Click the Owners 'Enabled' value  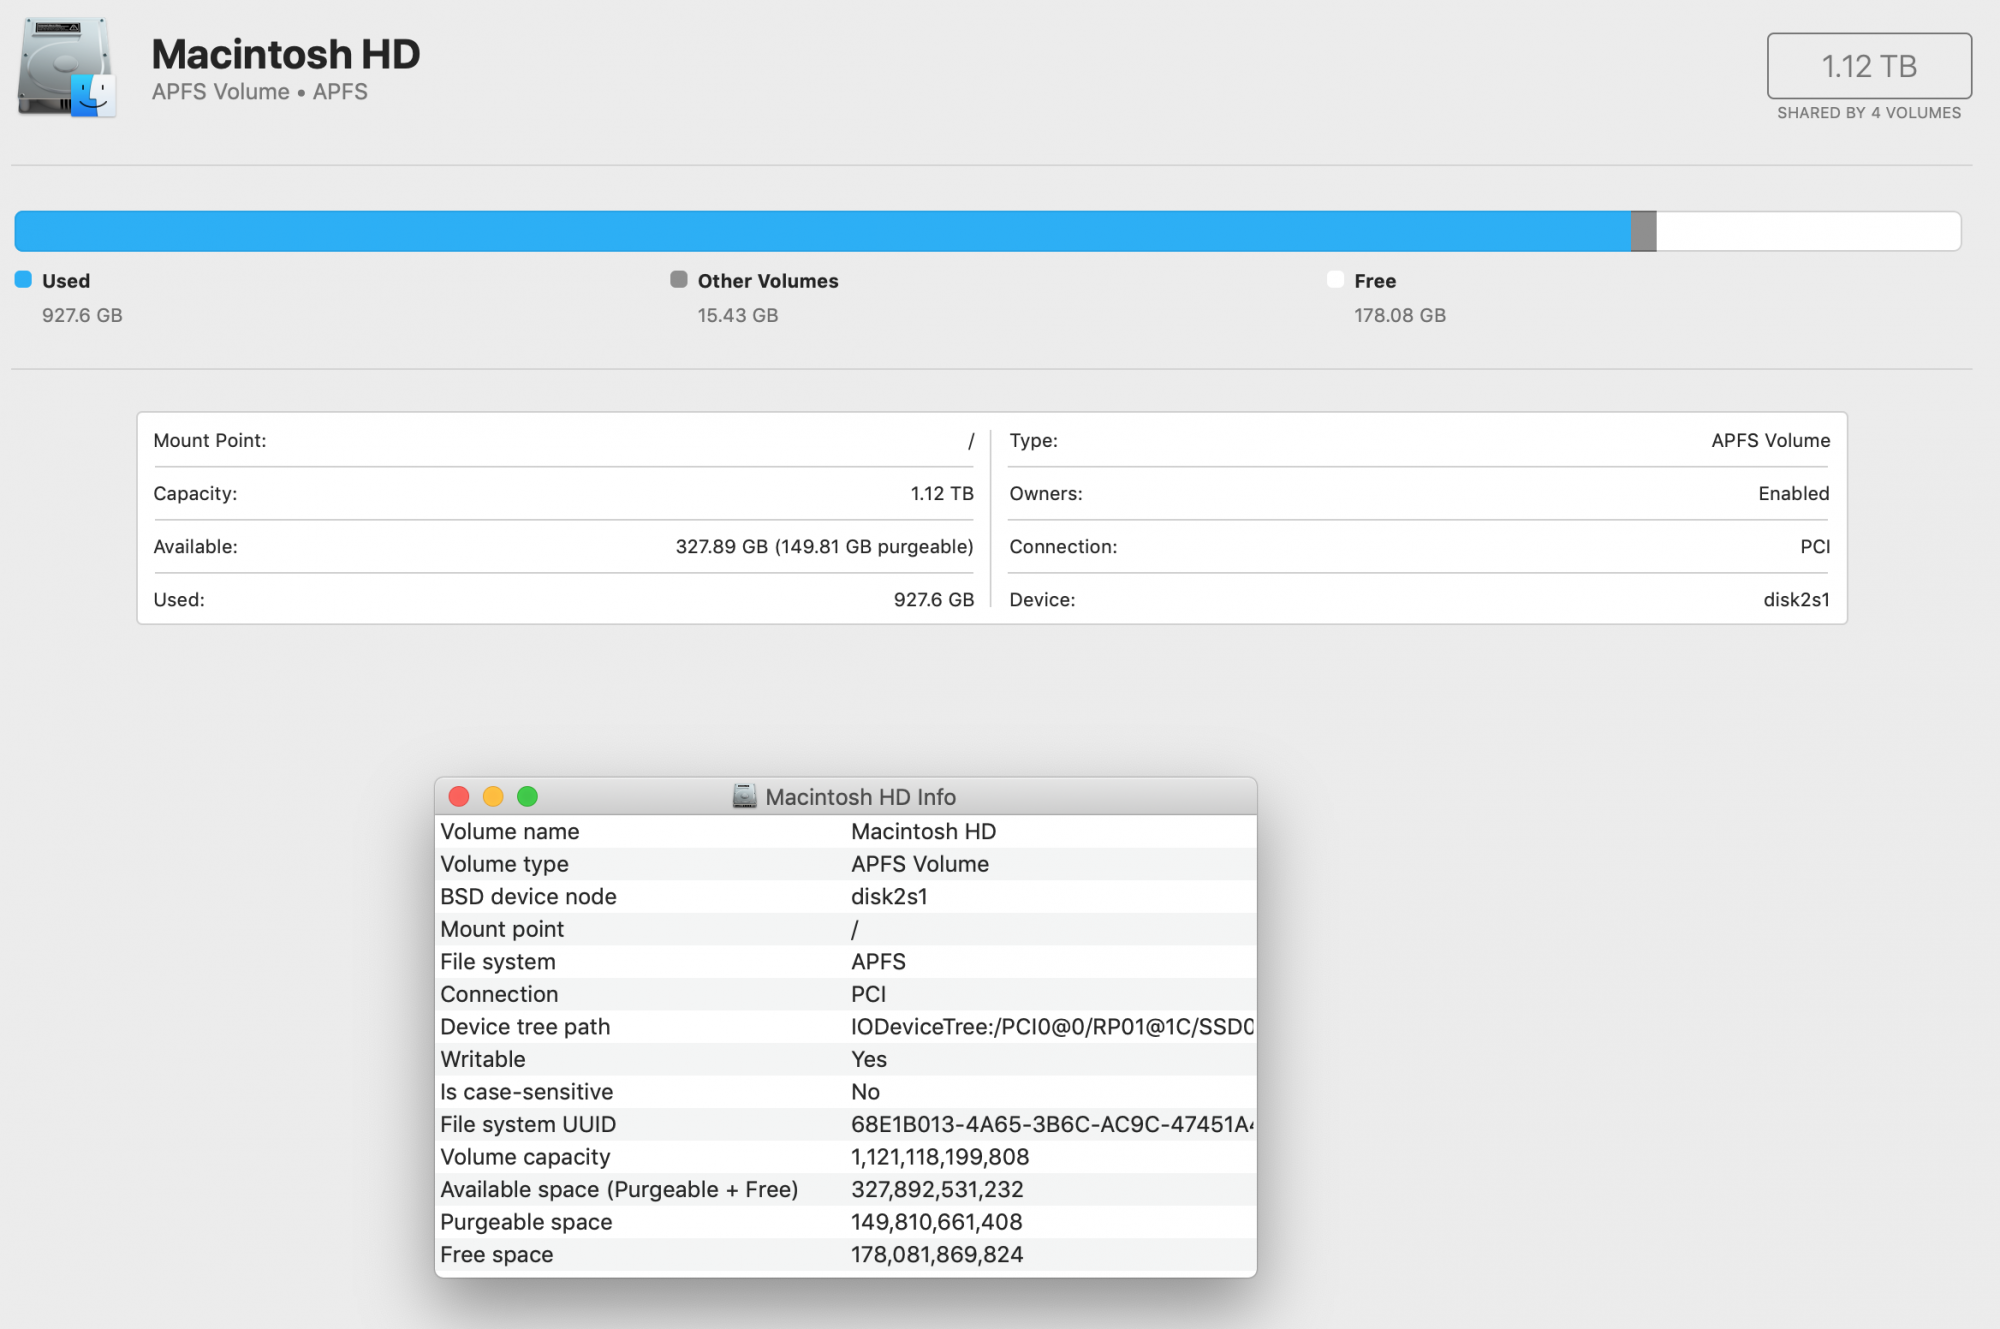[x=1794, y=493]
